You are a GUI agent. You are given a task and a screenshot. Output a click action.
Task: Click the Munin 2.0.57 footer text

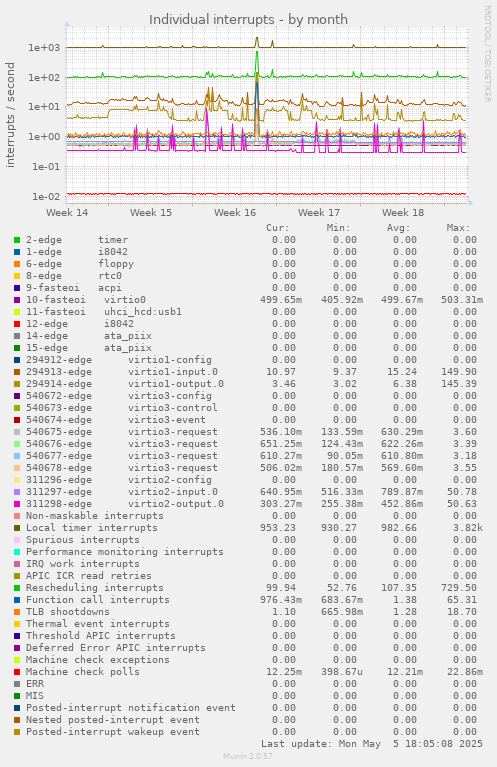point(248,756)
